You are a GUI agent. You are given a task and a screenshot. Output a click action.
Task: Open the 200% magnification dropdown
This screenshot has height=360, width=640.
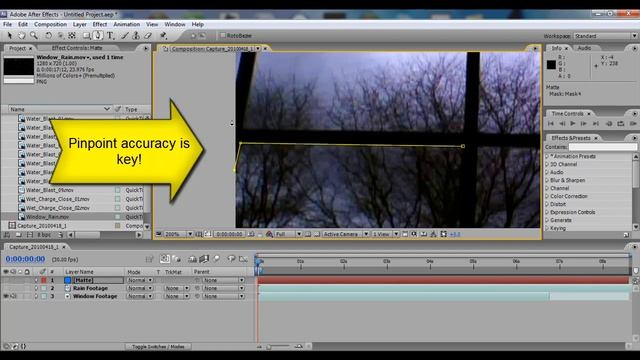point(178,234)
